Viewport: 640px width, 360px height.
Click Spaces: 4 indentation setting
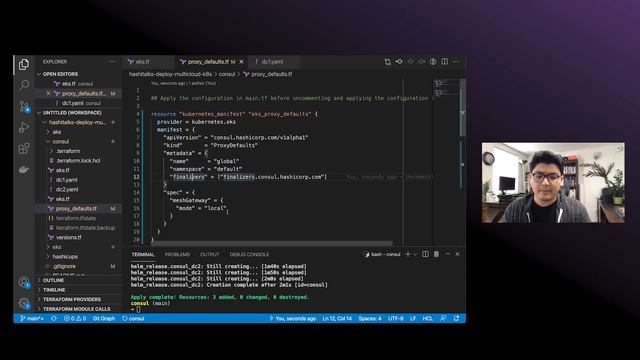tap(370, 318)
